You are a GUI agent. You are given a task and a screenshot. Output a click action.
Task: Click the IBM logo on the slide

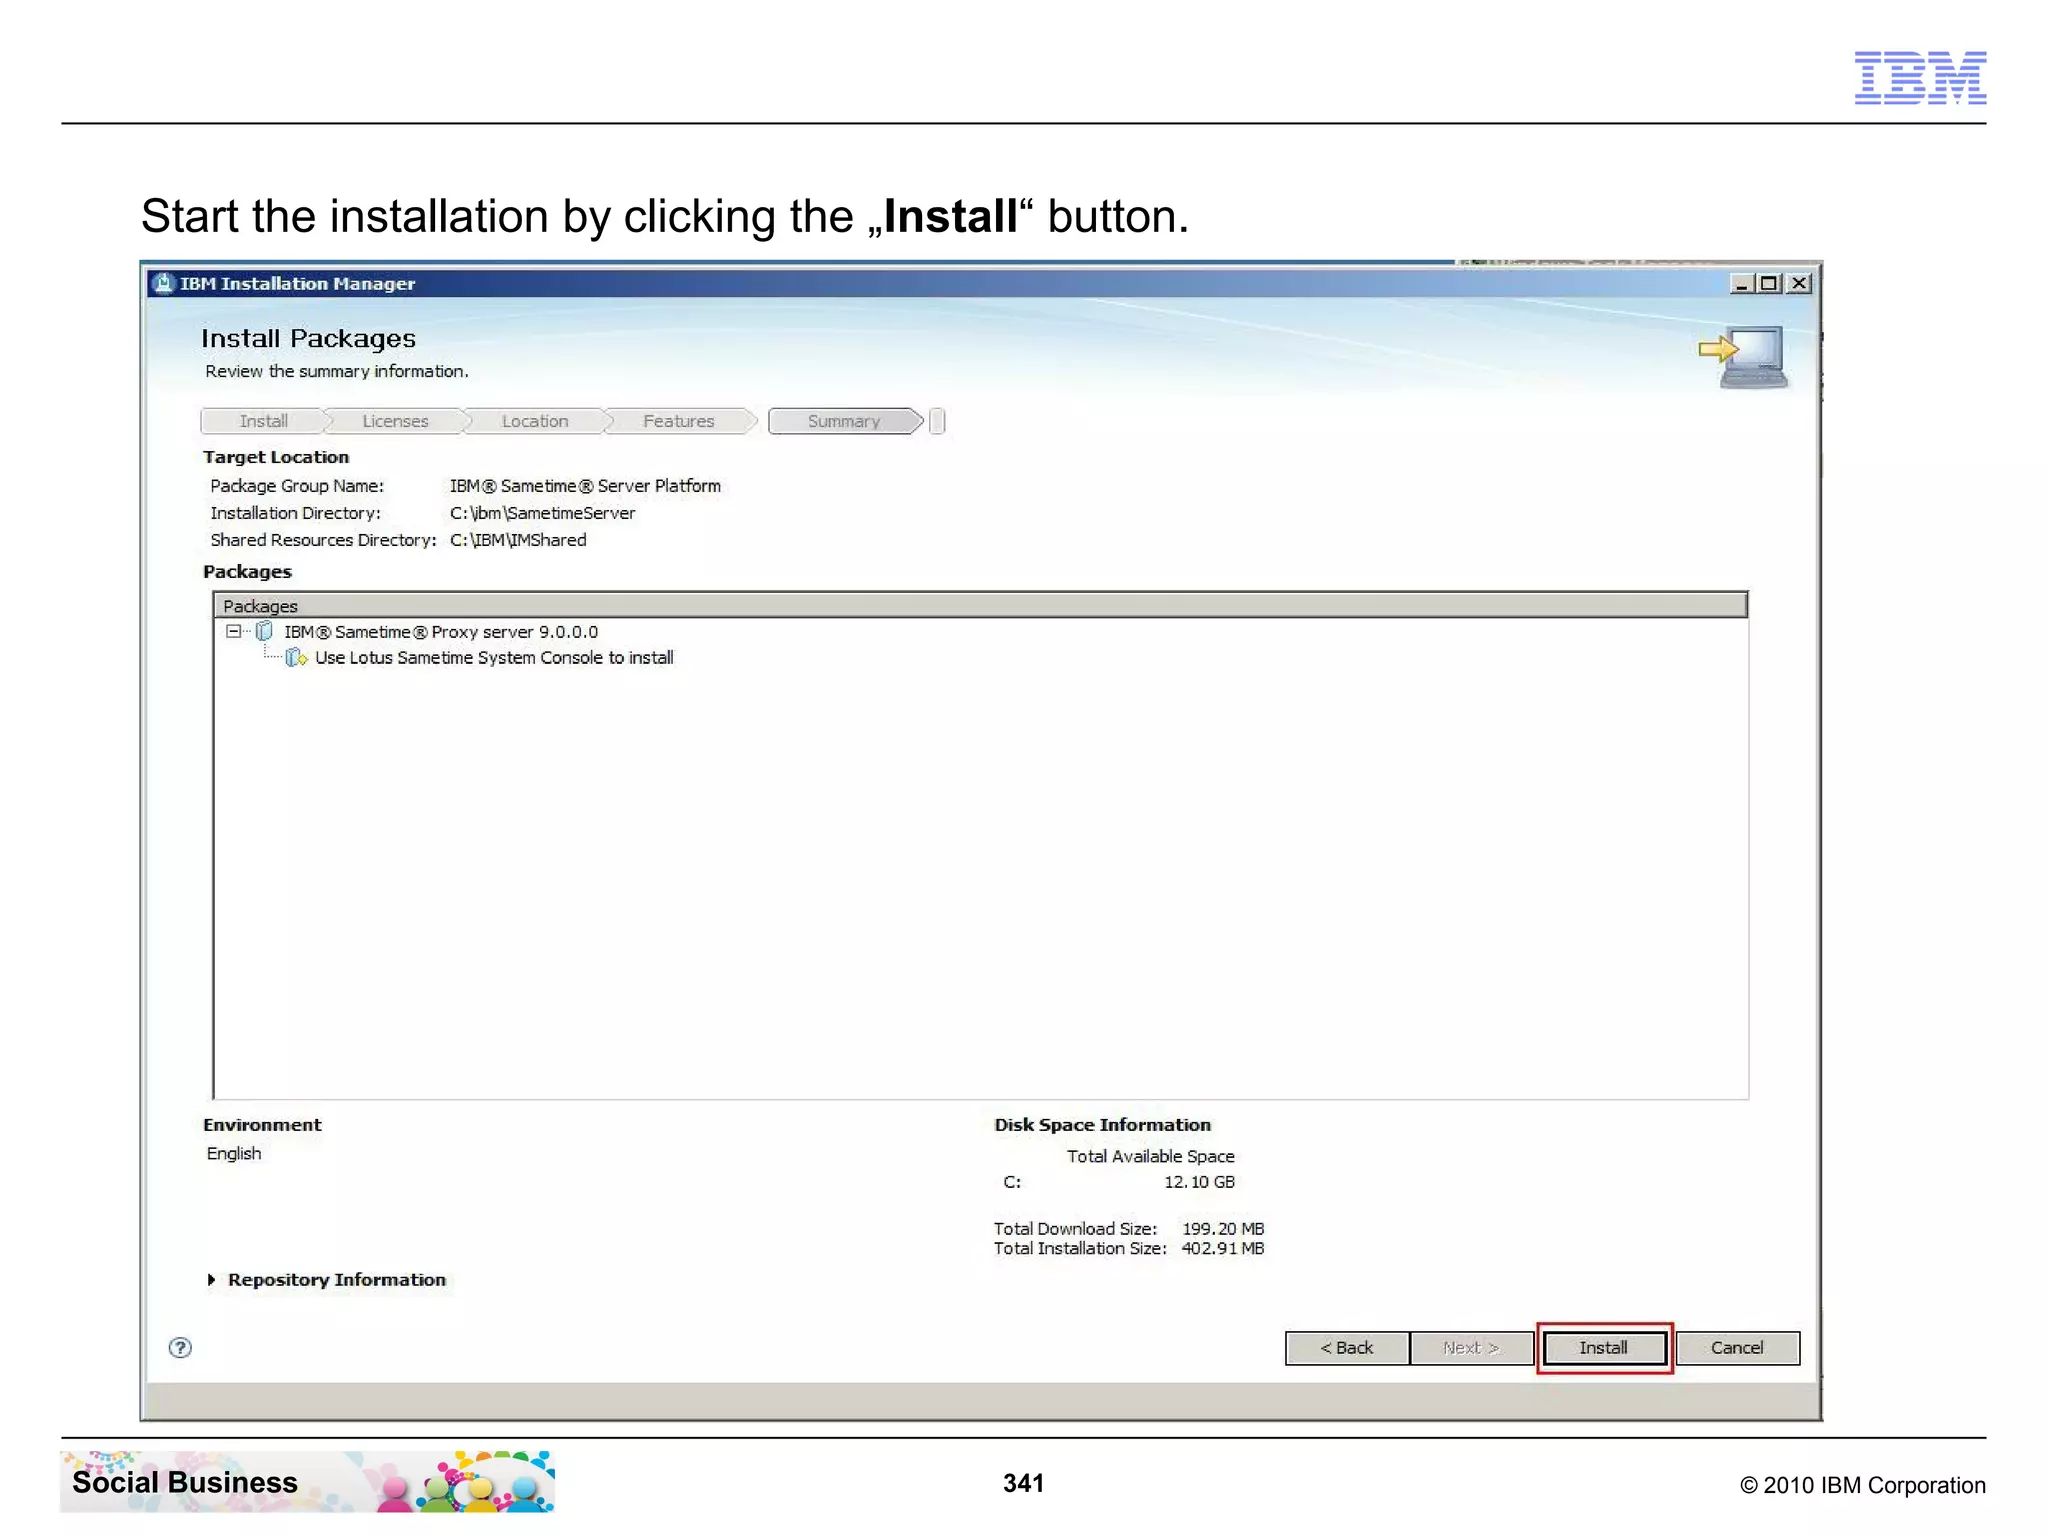[x=1920, y=77]
